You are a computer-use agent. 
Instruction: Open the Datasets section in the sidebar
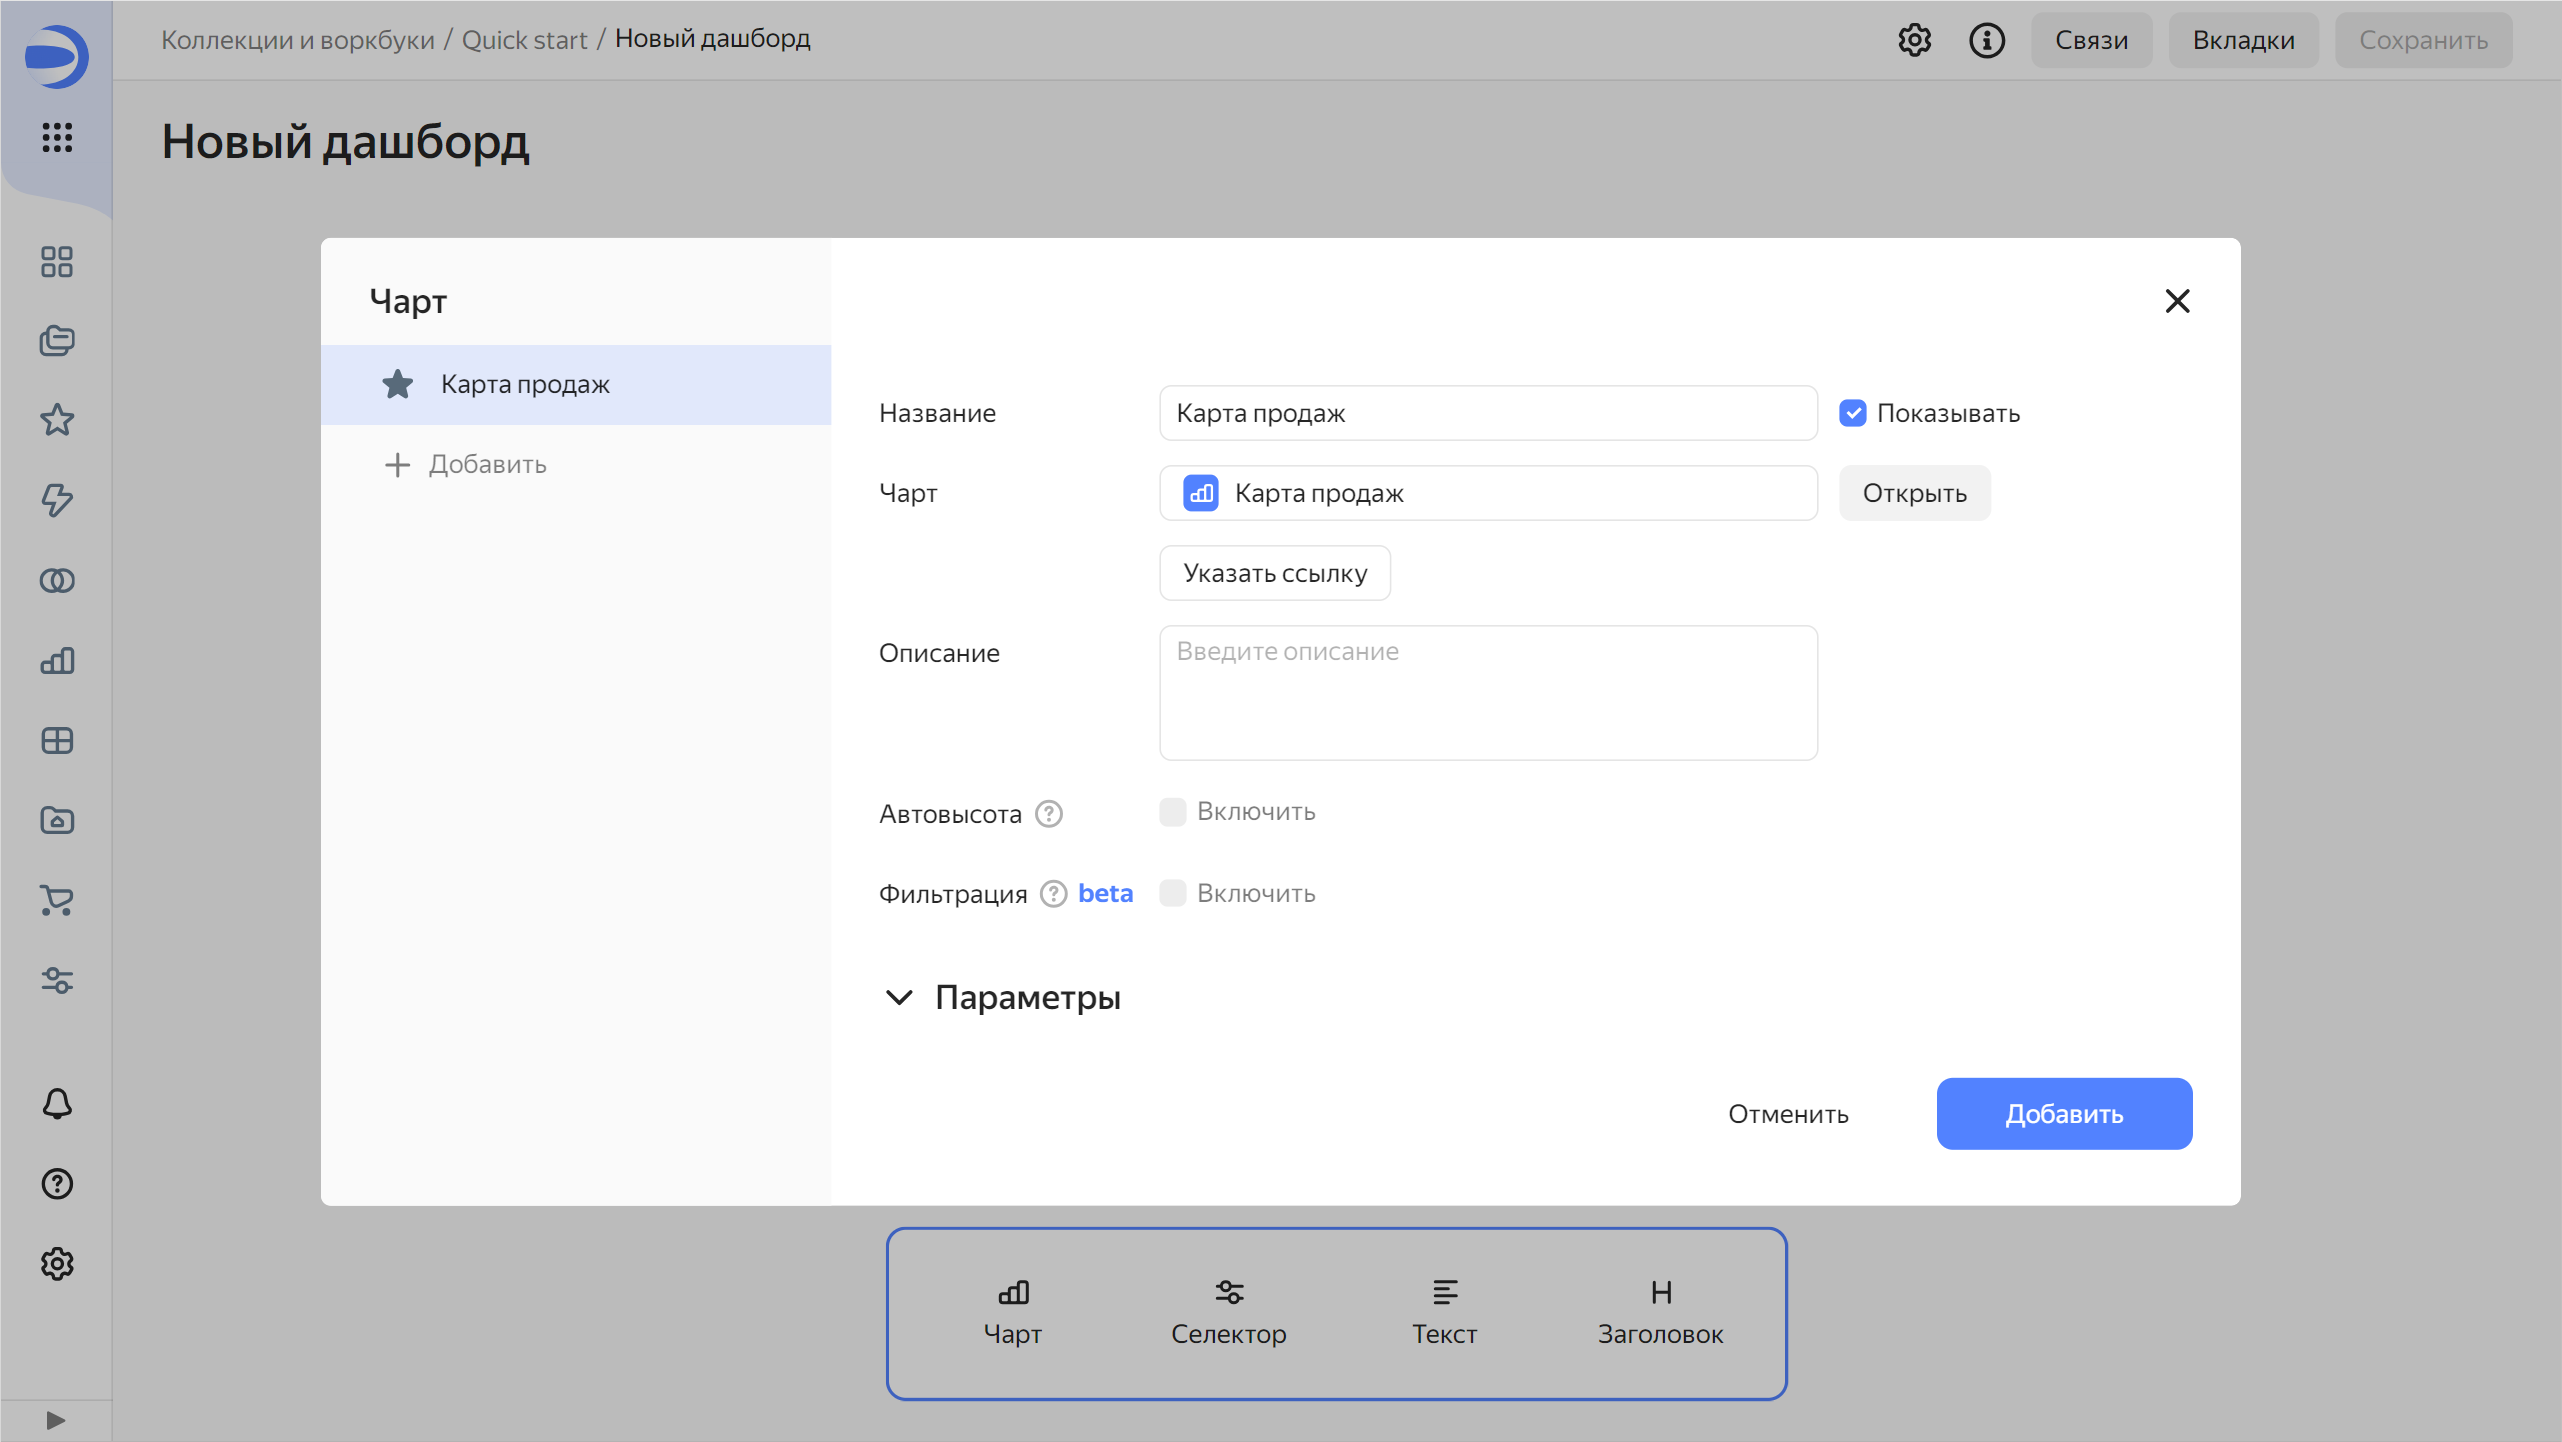coord(57,581)
